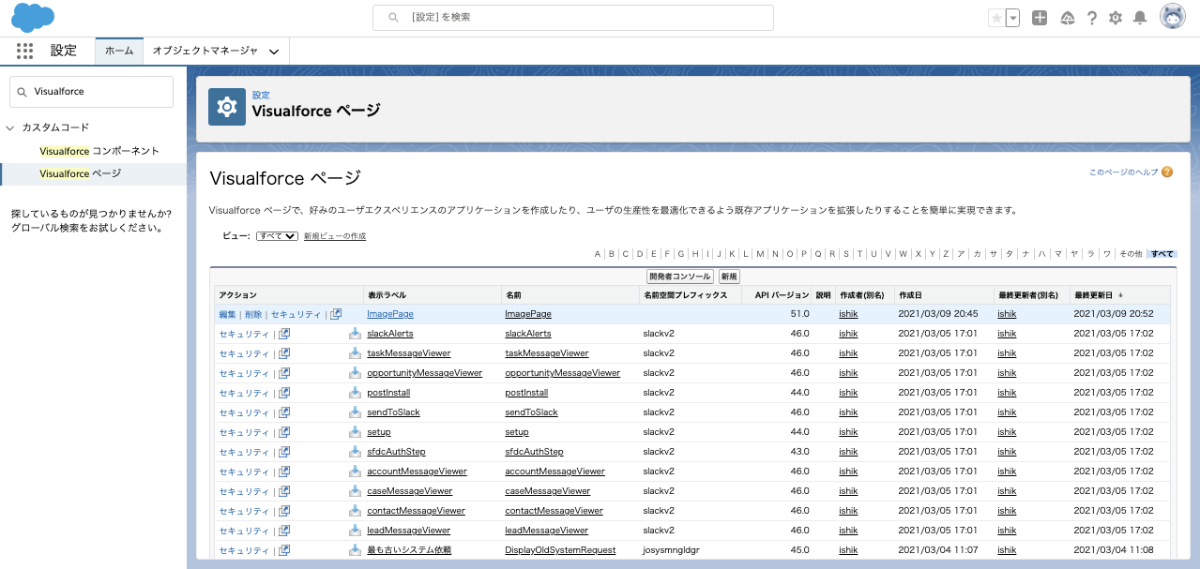This screenshot has width=1200, height=569.
Task: Open the notifications bell
Action: click(x=1139, y=17)
